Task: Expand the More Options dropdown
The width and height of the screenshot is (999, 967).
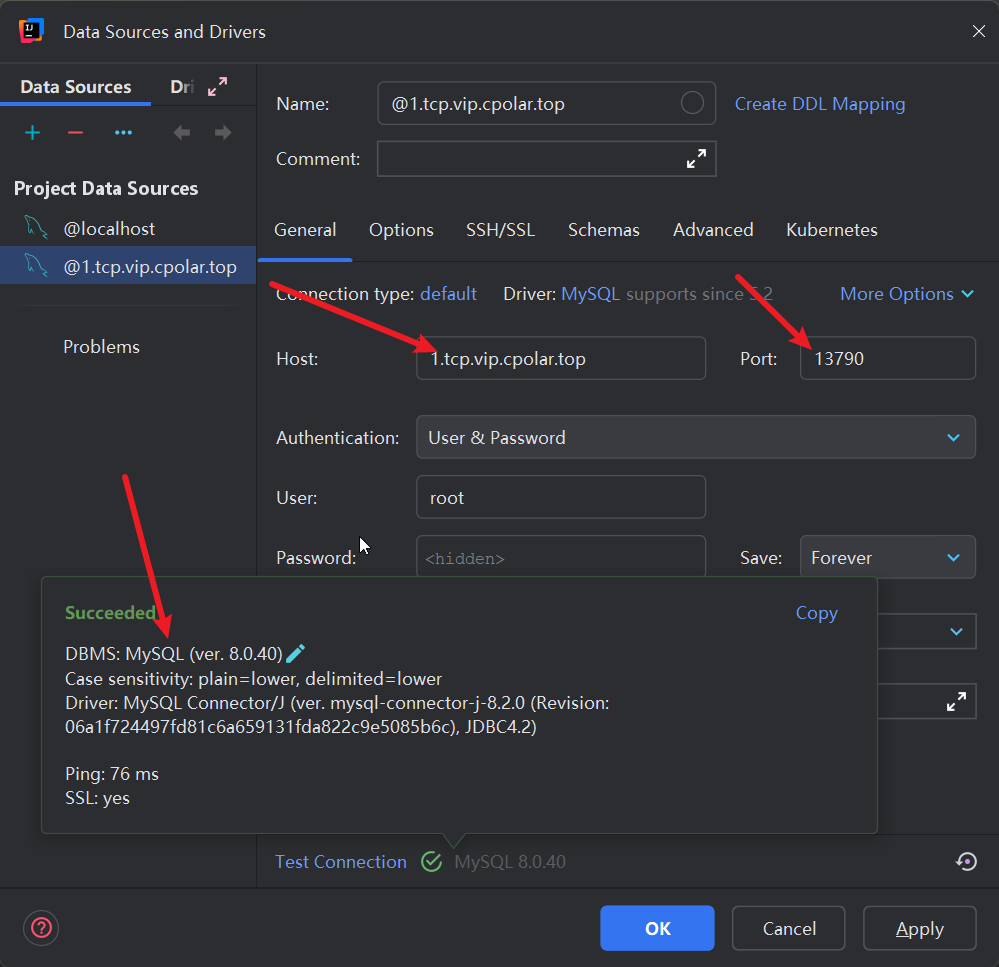Action: click(x=907, y=294)
